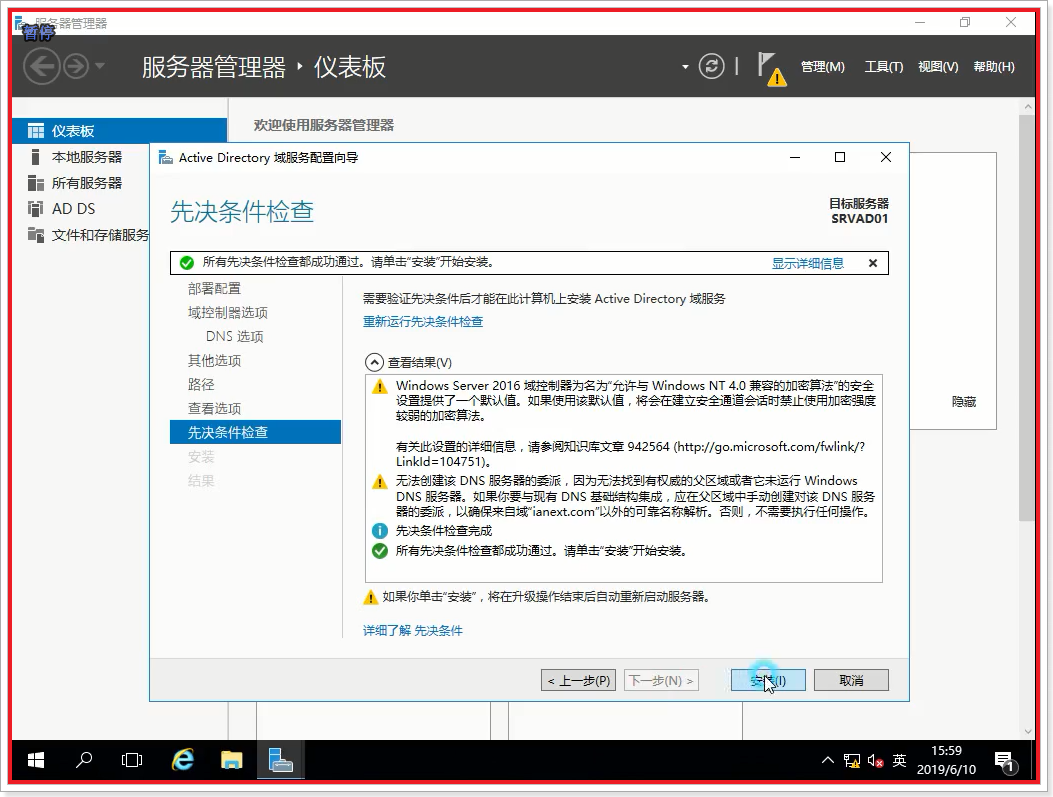Go to the DNS 选项 wizard step
This screenshot has width=1053, height=797.
(234, 336)
